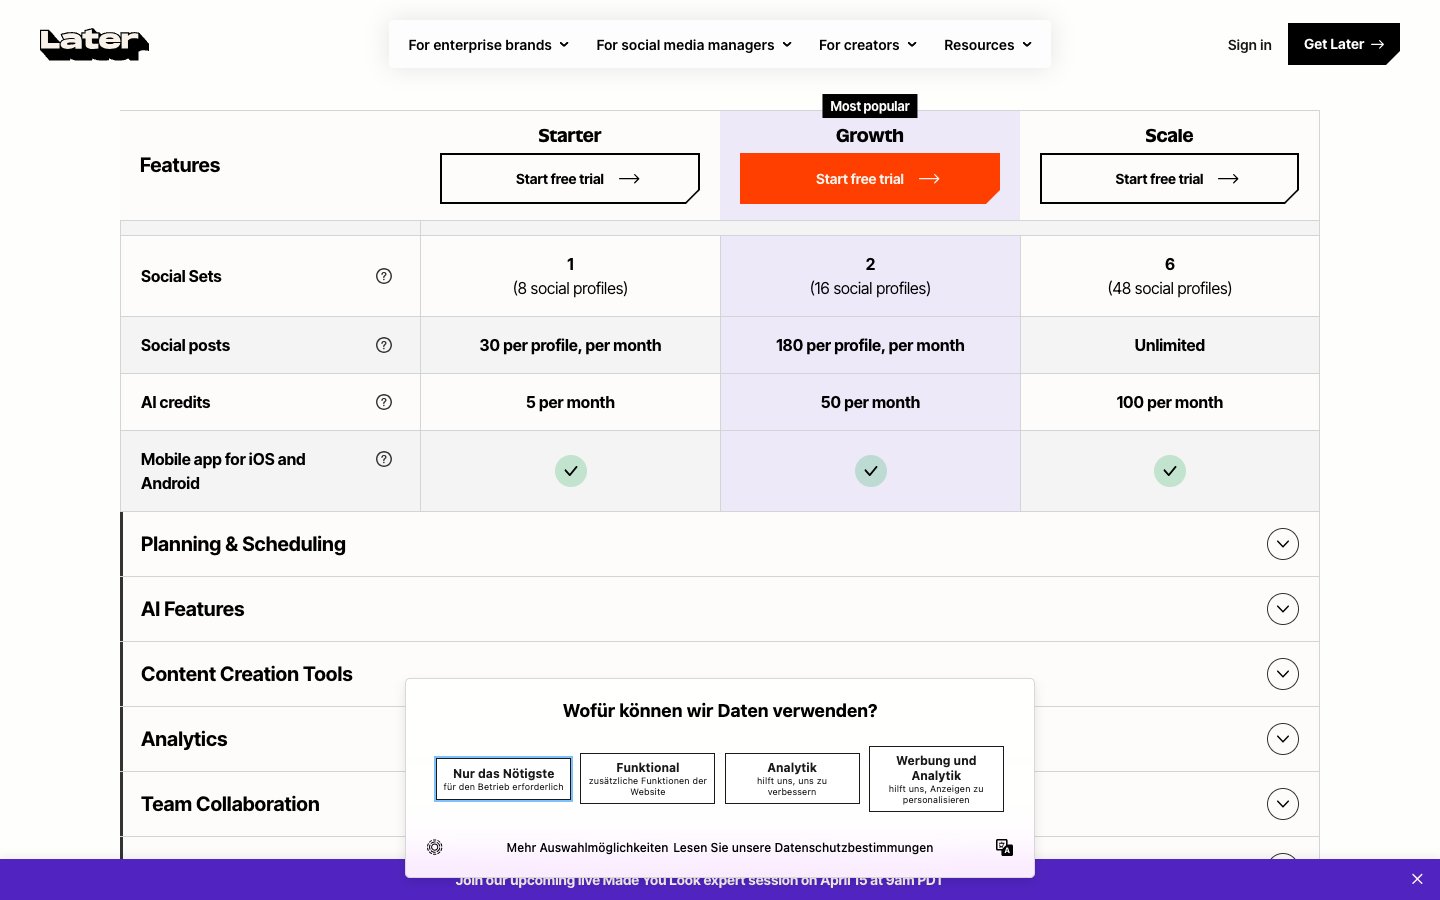Choose 'Funktional' cookie option
This screenshot has width=1440, height=900.
coord(648,779)
